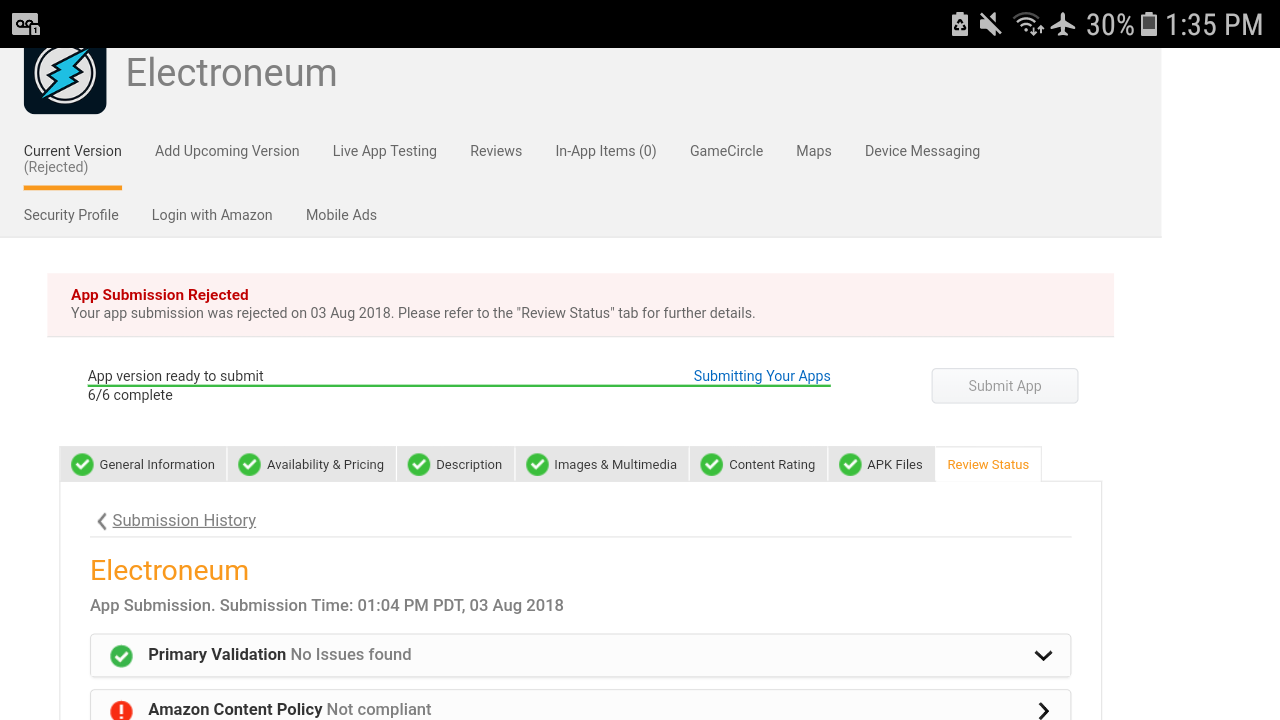Collapse the Primary Validation section arrow

[x=1043, y=656]
